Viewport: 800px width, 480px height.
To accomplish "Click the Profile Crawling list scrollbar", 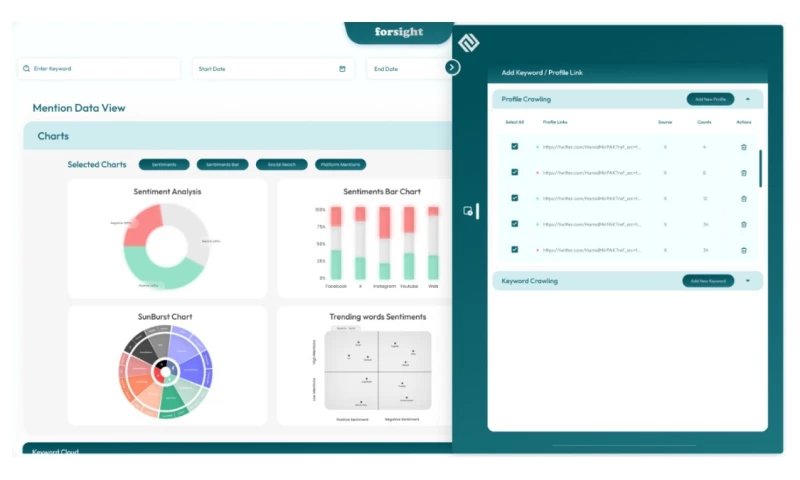I will click(760, 168).
